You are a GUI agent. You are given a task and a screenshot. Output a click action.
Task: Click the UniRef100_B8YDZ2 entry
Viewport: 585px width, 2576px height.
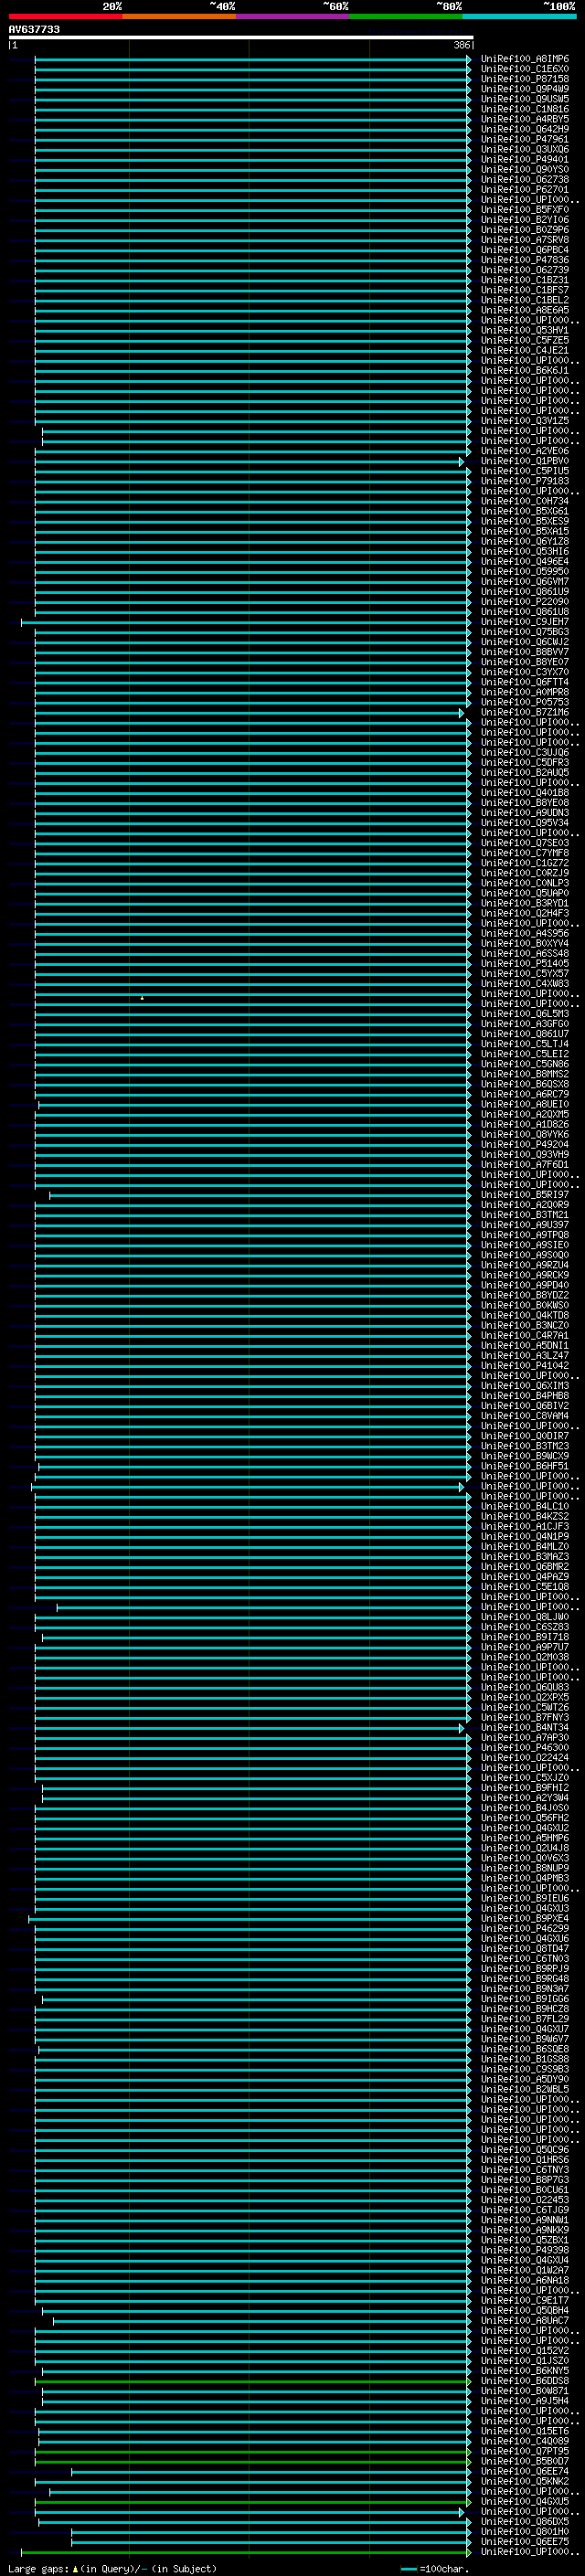coord(525,1295)
